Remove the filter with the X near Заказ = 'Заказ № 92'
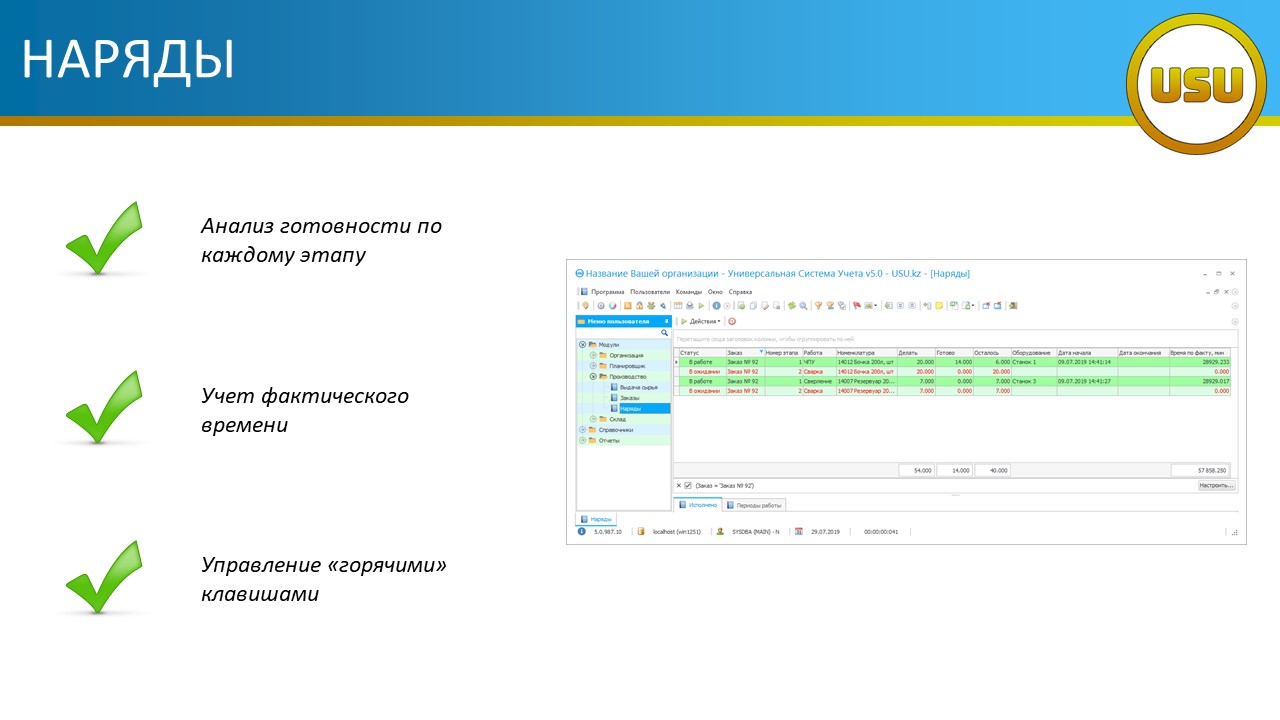The image size is (1280, 720). (x=679, y=485)
